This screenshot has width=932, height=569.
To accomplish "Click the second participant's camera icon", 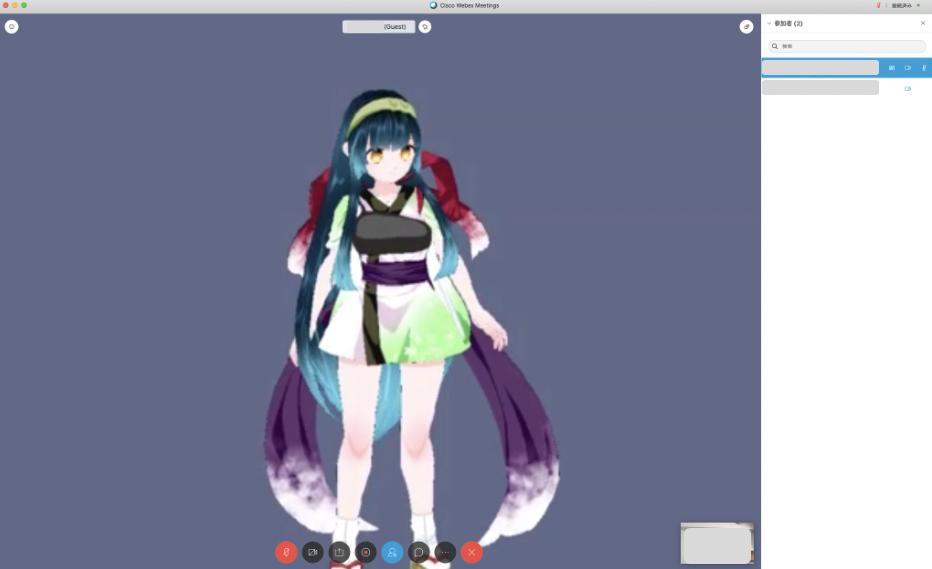I will [x=908, y=89].
